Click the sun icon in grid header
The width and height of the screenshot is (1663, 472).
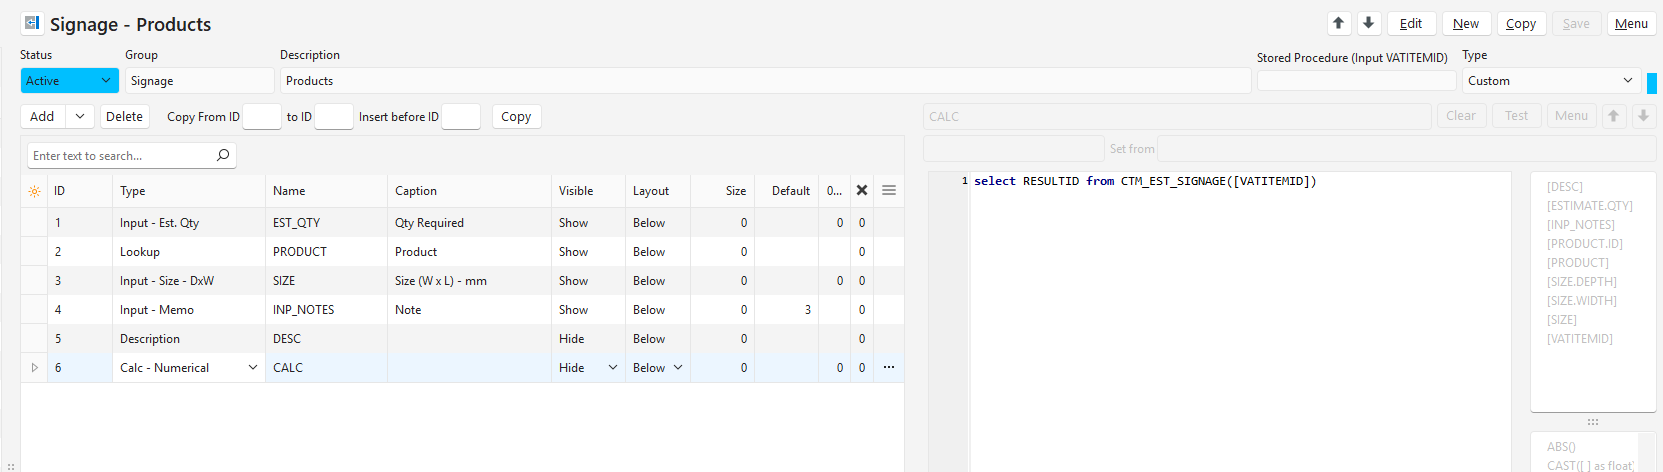pyautogui.click(x=34, y=191)
